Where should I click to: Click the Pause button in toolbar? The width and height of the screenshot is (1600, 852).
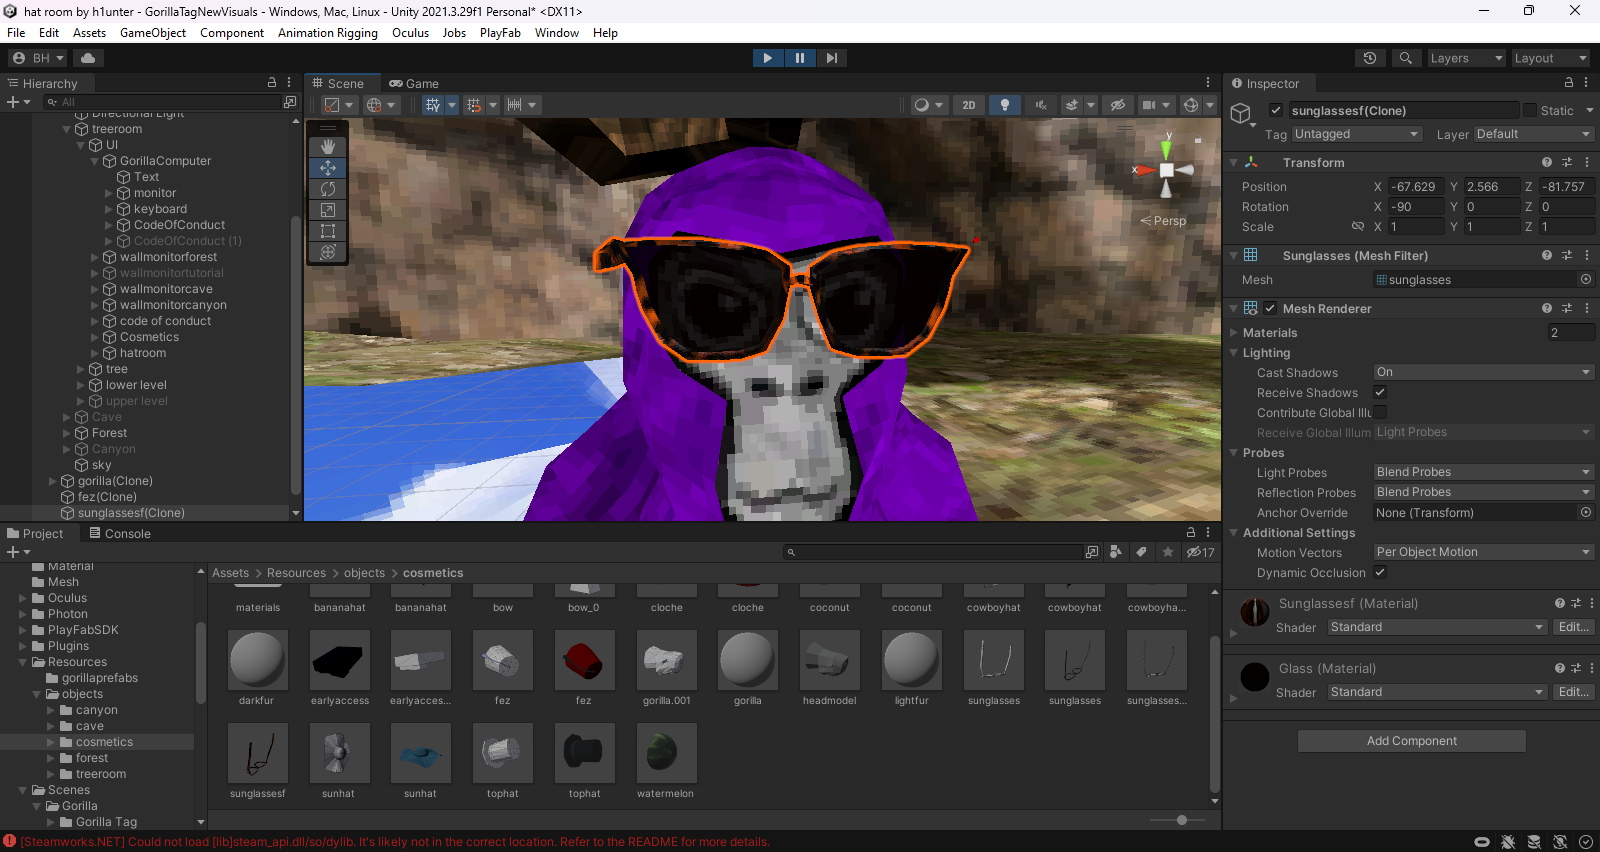click(799, 58)
